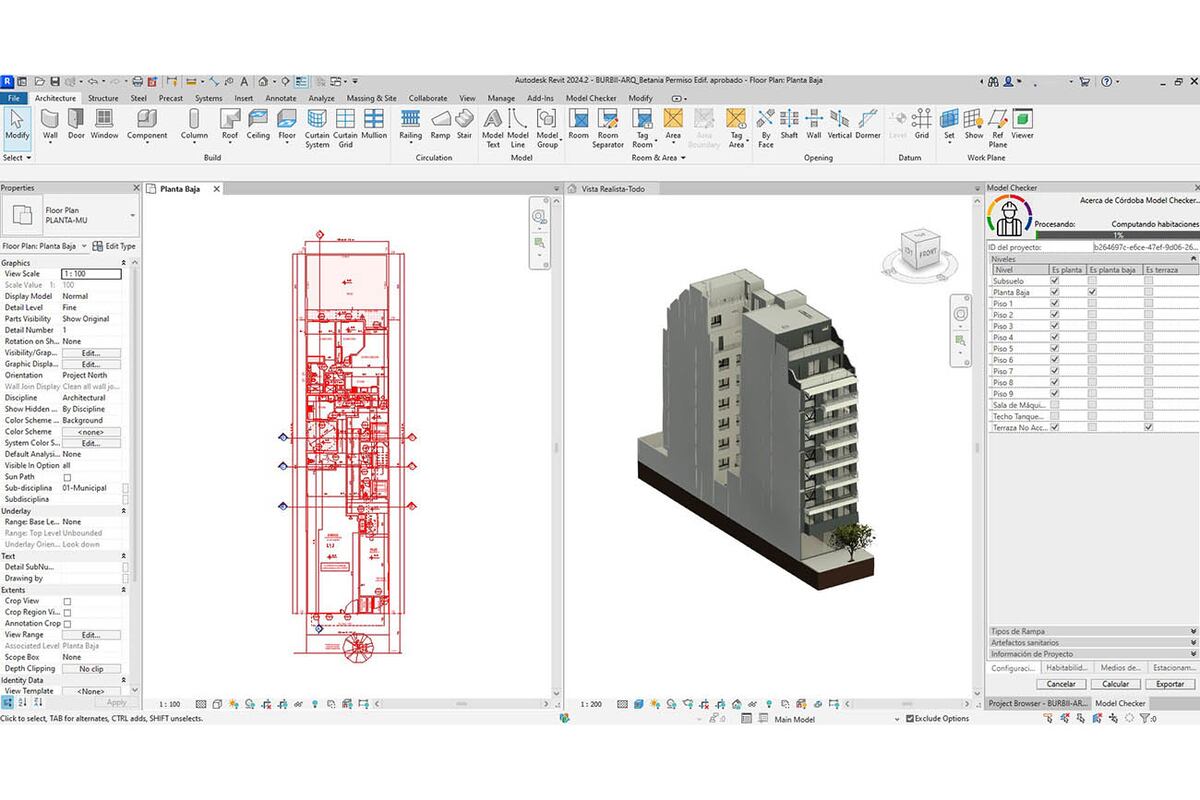This screenshot has width=1200, height=800.
Task: Close the Planta Baja view tab
Action: click(217, 188)
